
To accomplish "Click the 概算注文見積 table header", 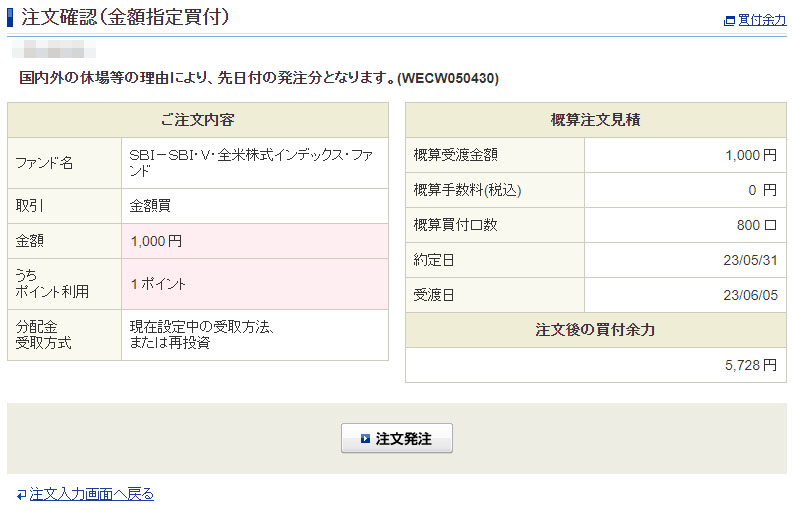I will point(595,120).
